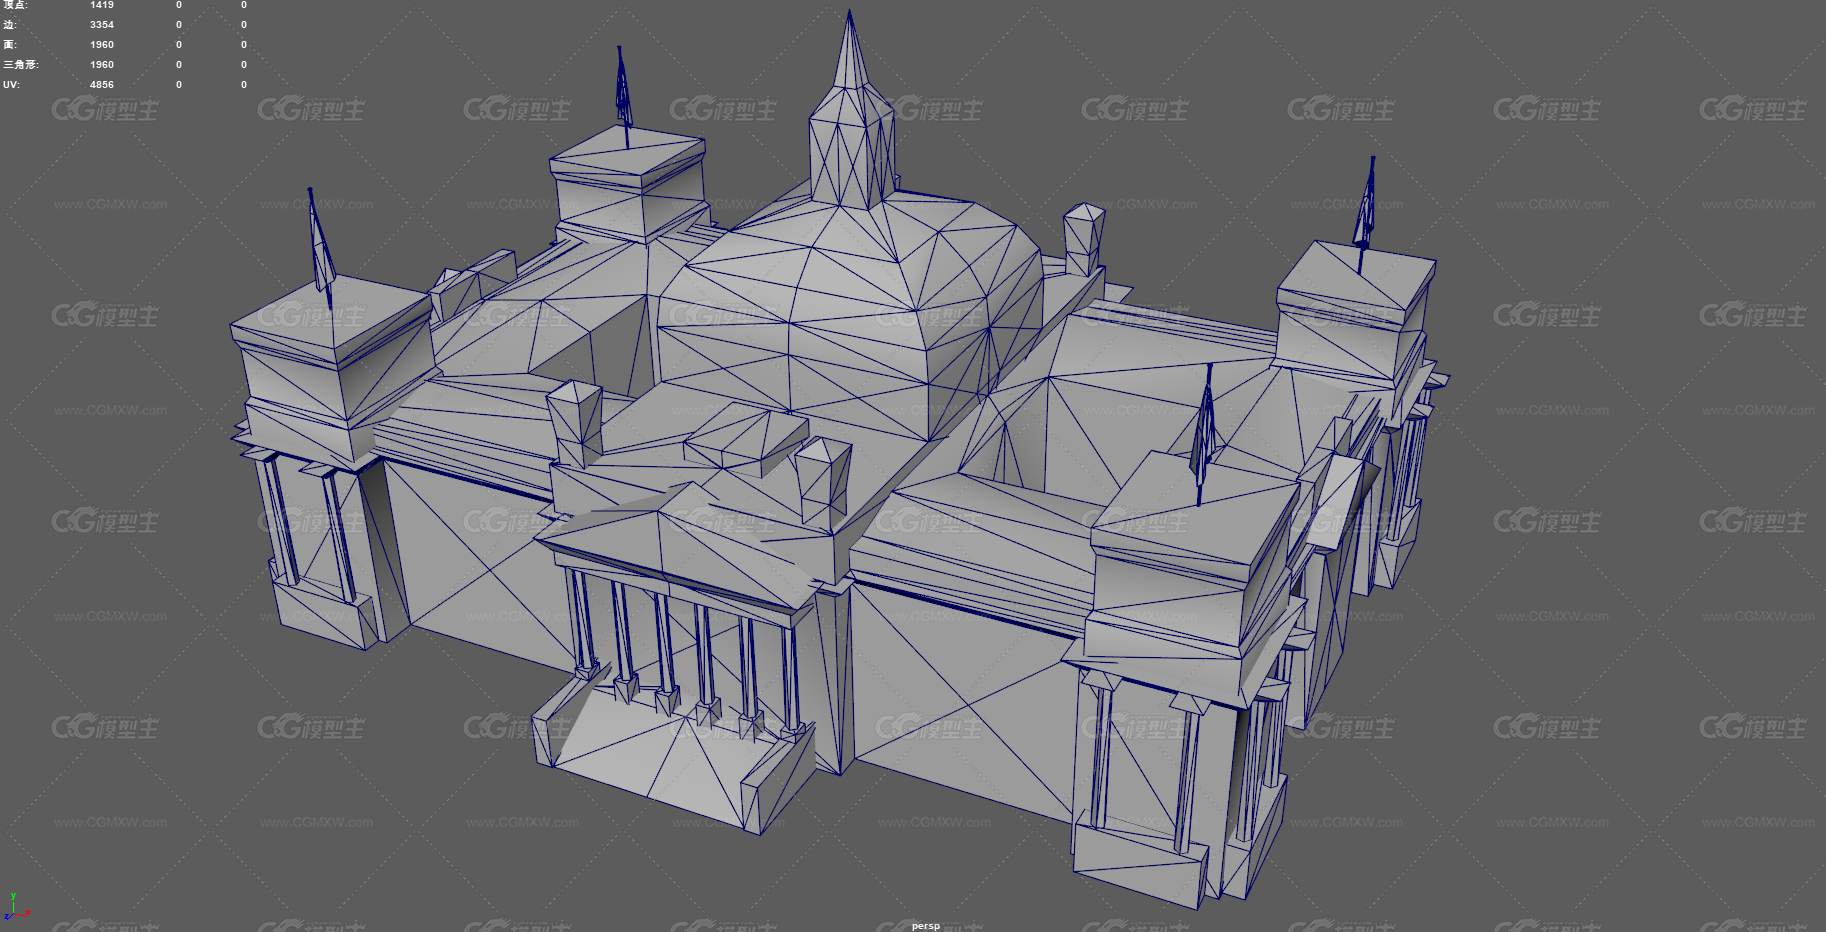1826x932 pixels.
Task: Click the UV total value 4856
Action: click(102, 85)
